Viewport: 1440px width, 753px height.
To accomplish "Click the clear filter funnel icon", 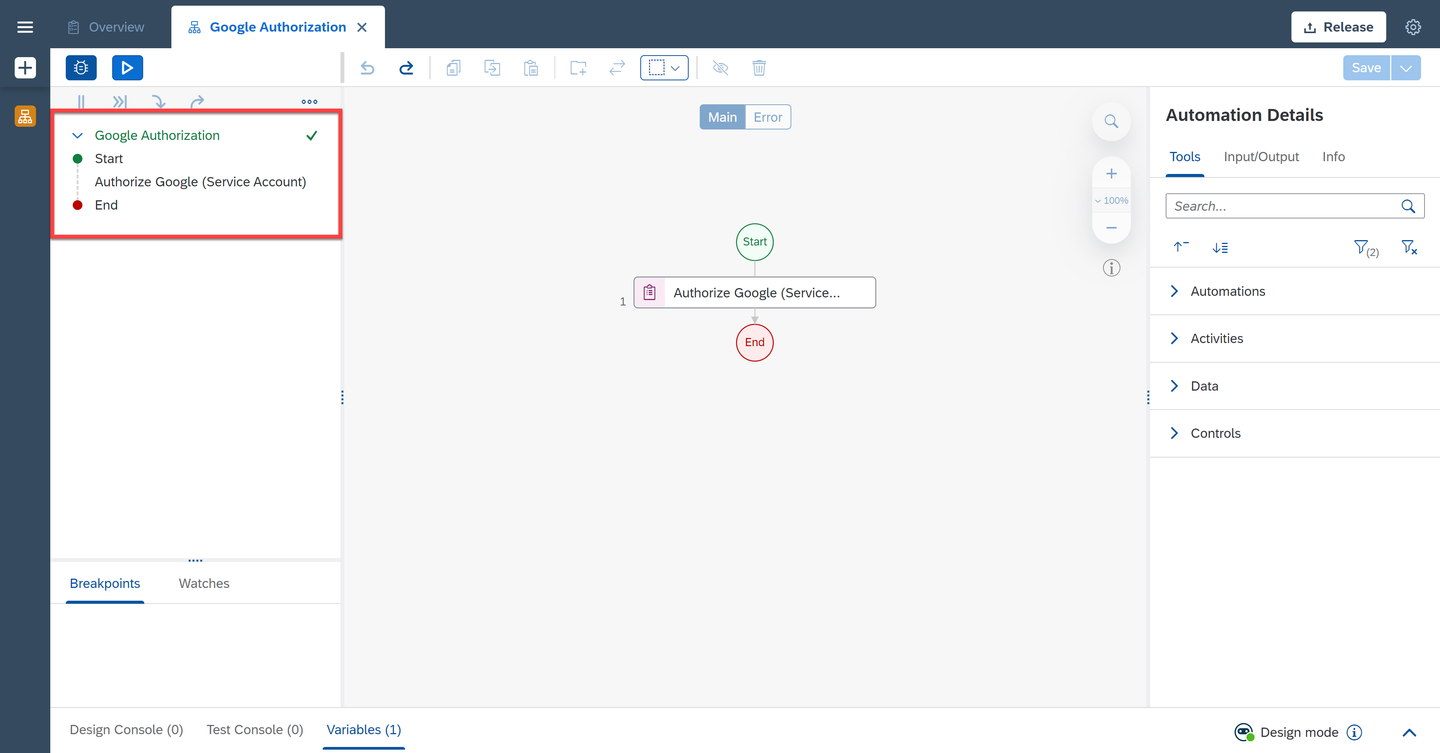I will pos(1409,247).
